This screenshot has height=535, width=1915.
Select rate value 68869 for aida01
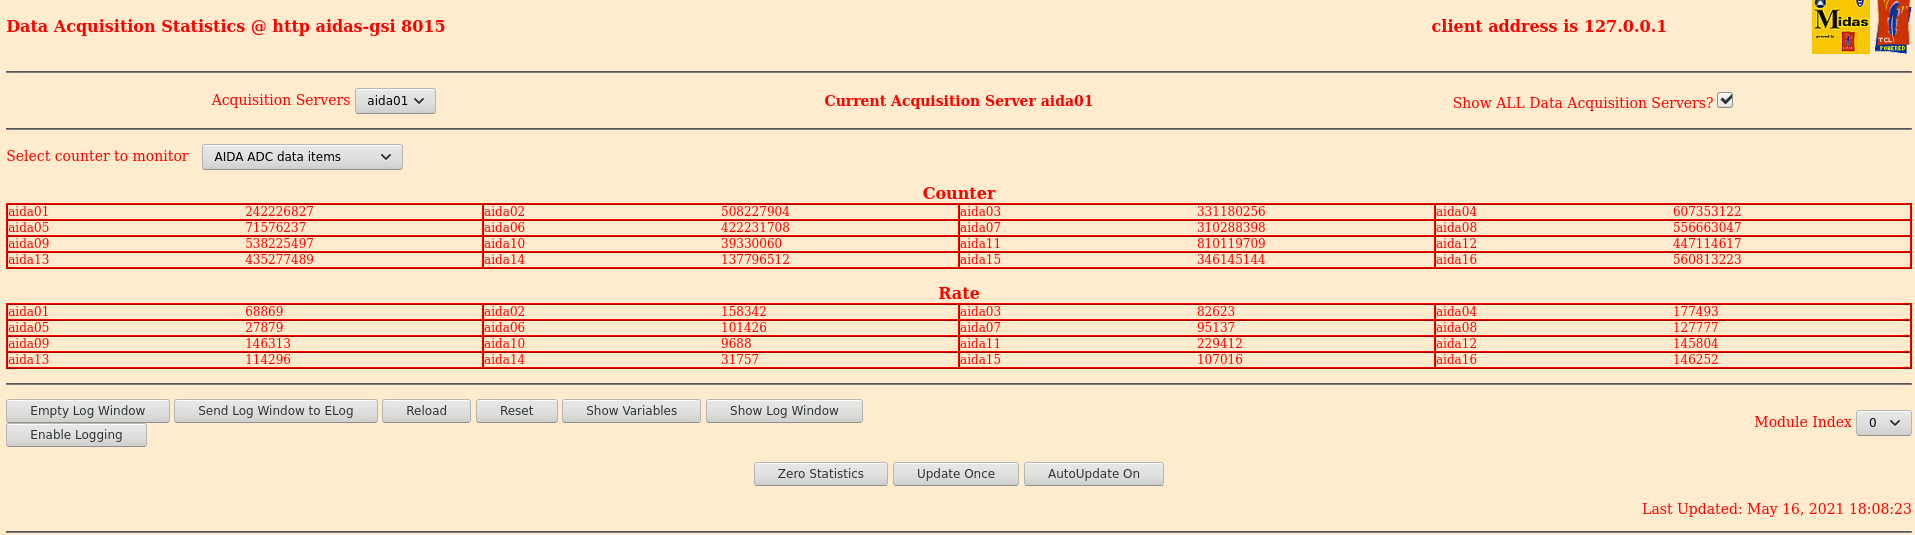coord(264,312)
